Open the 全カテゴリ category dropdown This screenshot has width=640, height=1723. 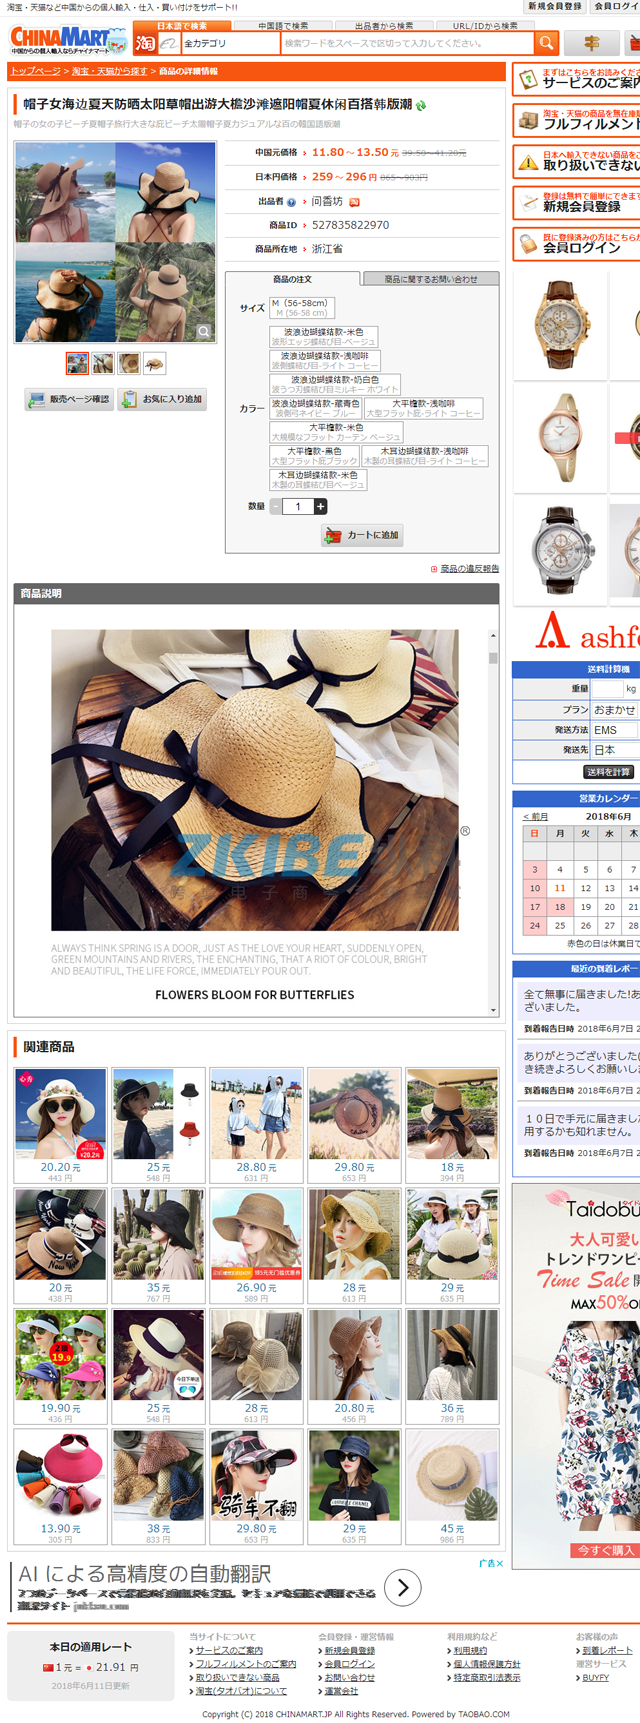[230, 43]
